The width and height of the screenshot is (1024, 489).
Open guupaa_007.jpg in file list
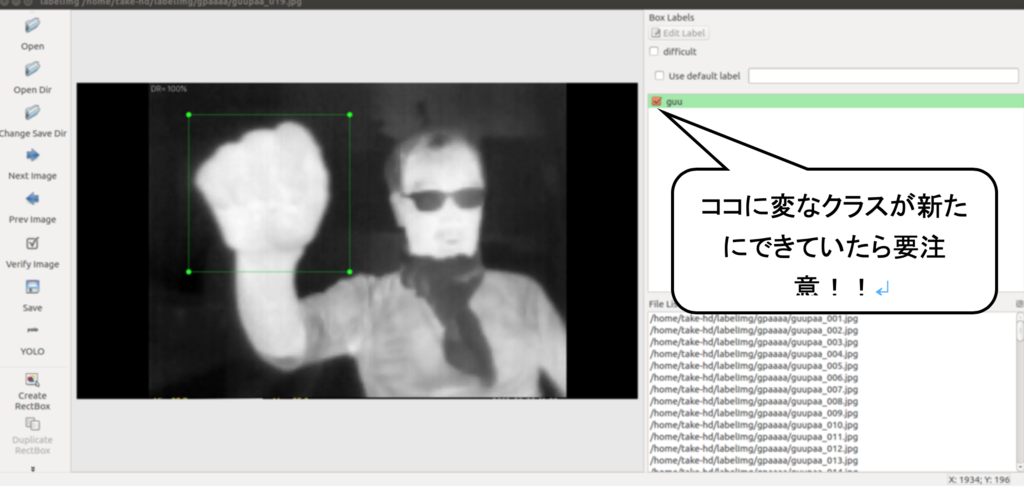[x=754, y=389]
